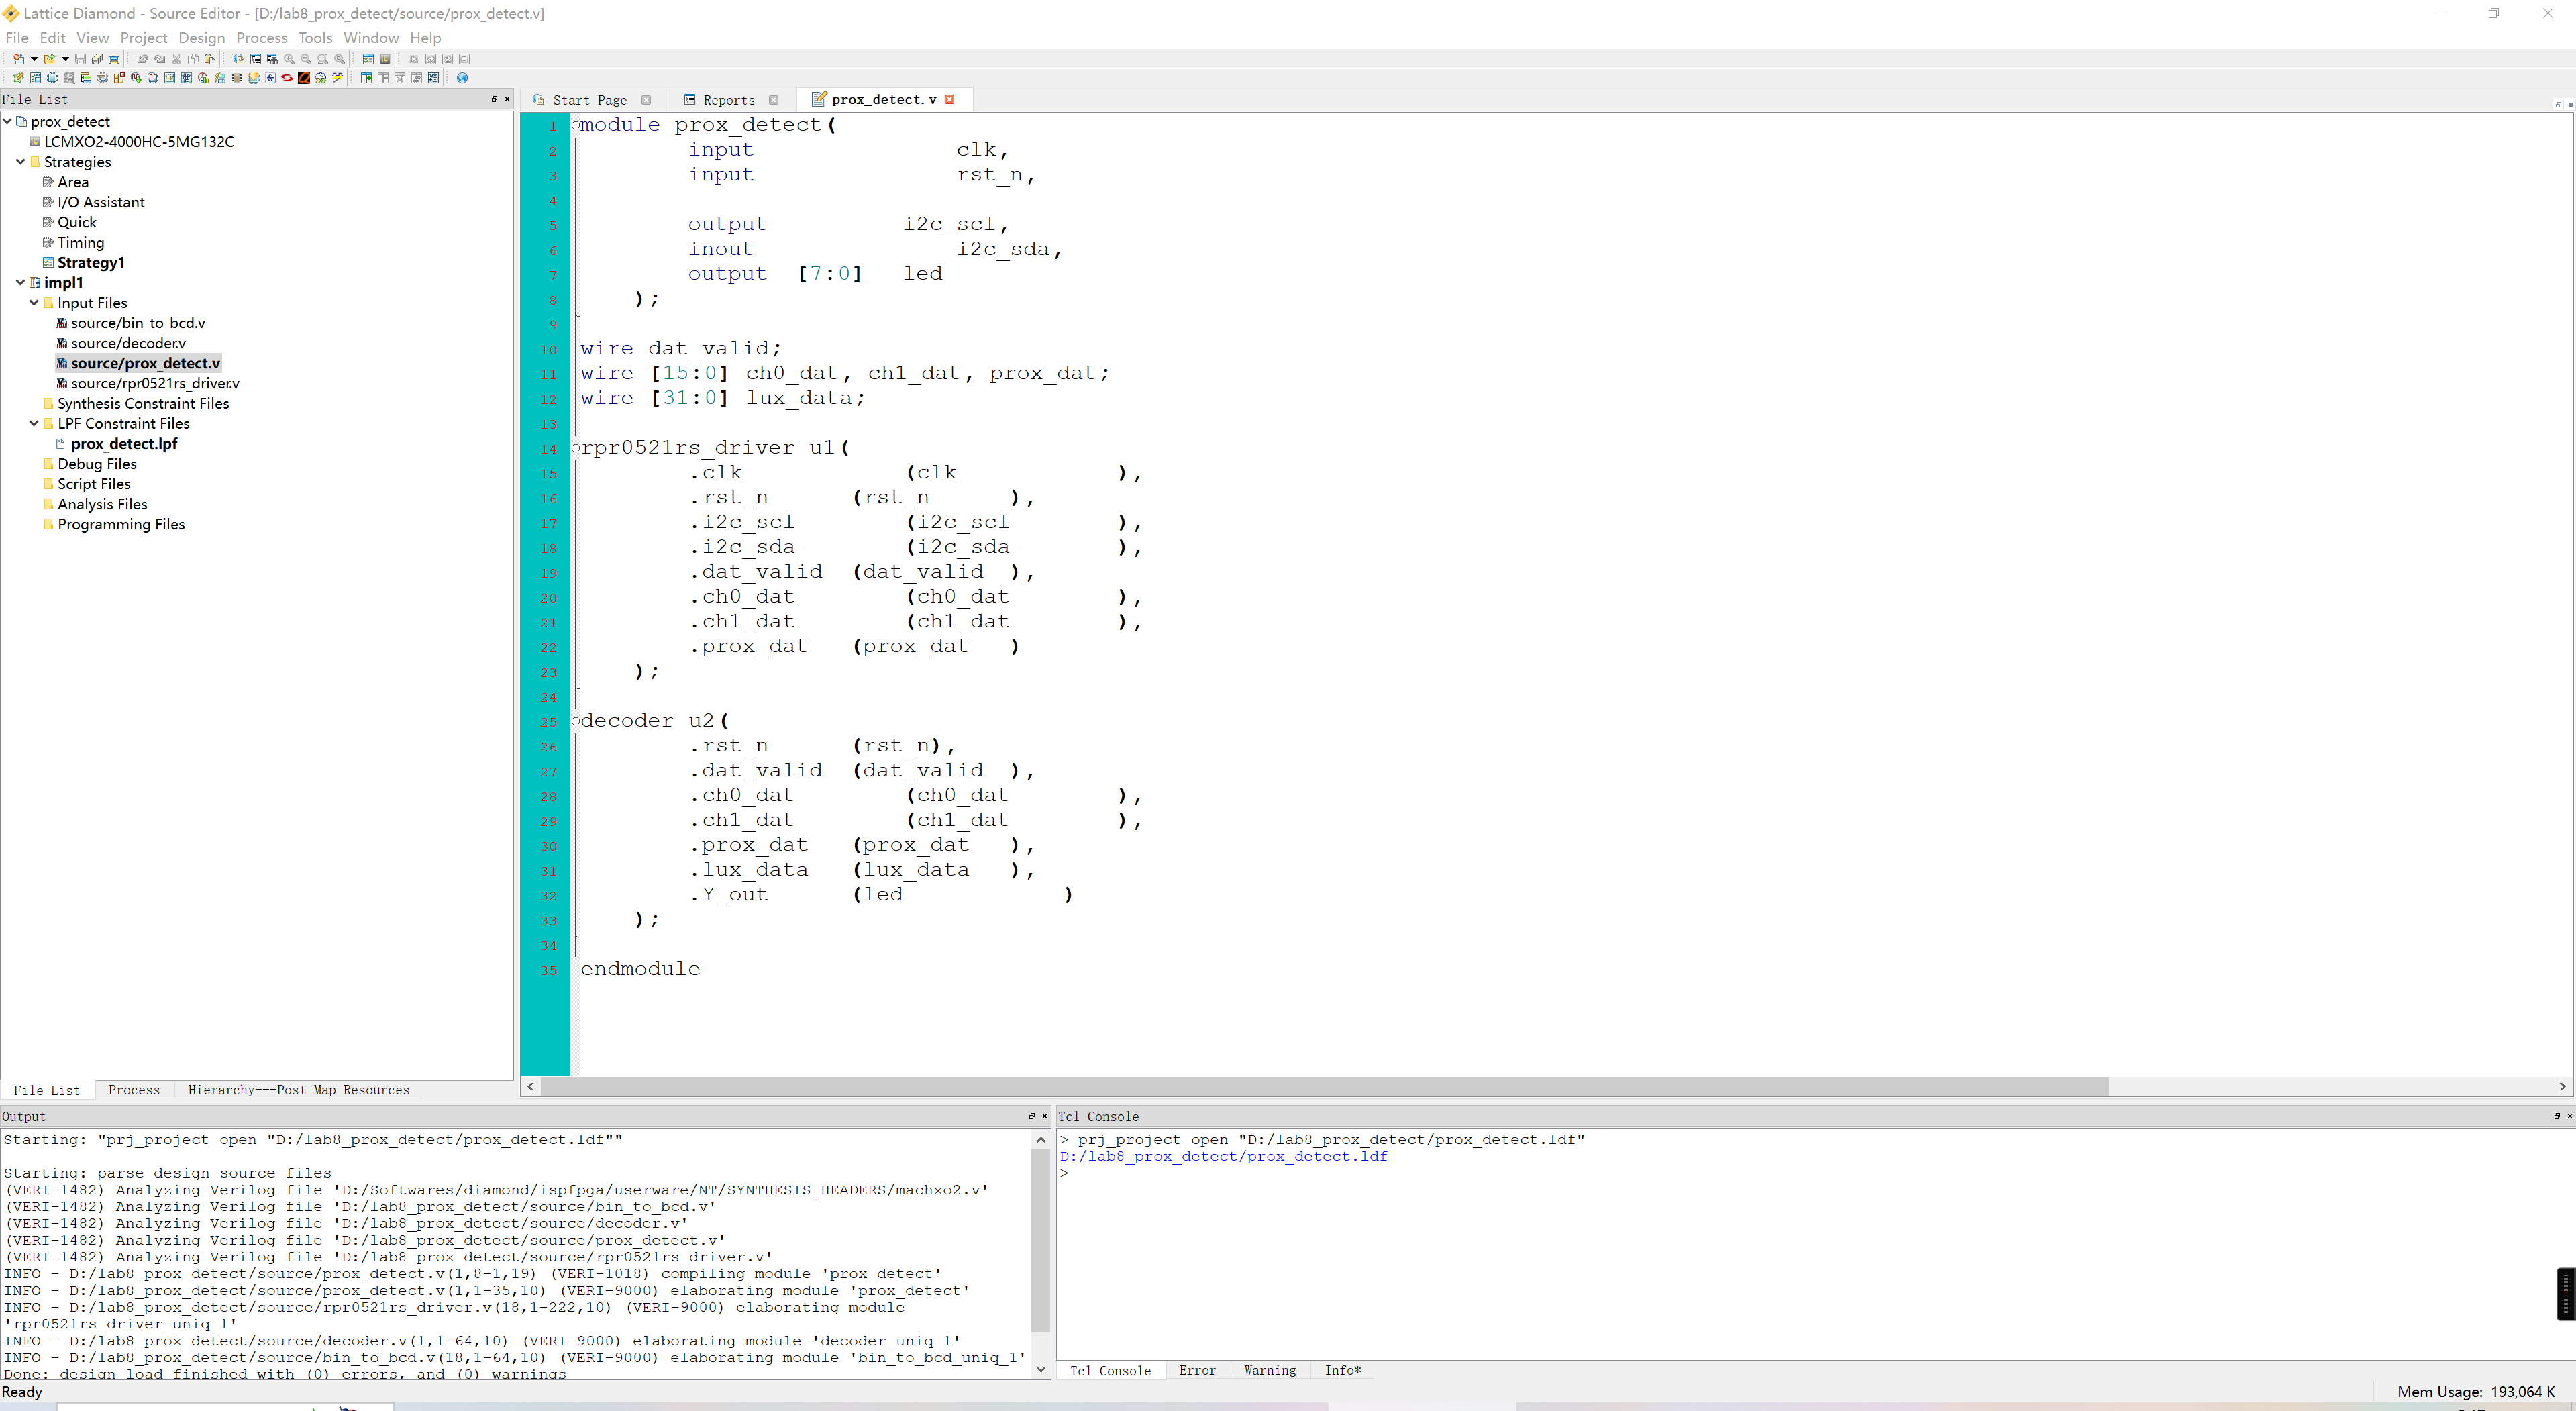Image resolution: width=2576 pixels, height=1411 pixels.
Task: Open the Tools menu
Action: click(x=315, y=37)
